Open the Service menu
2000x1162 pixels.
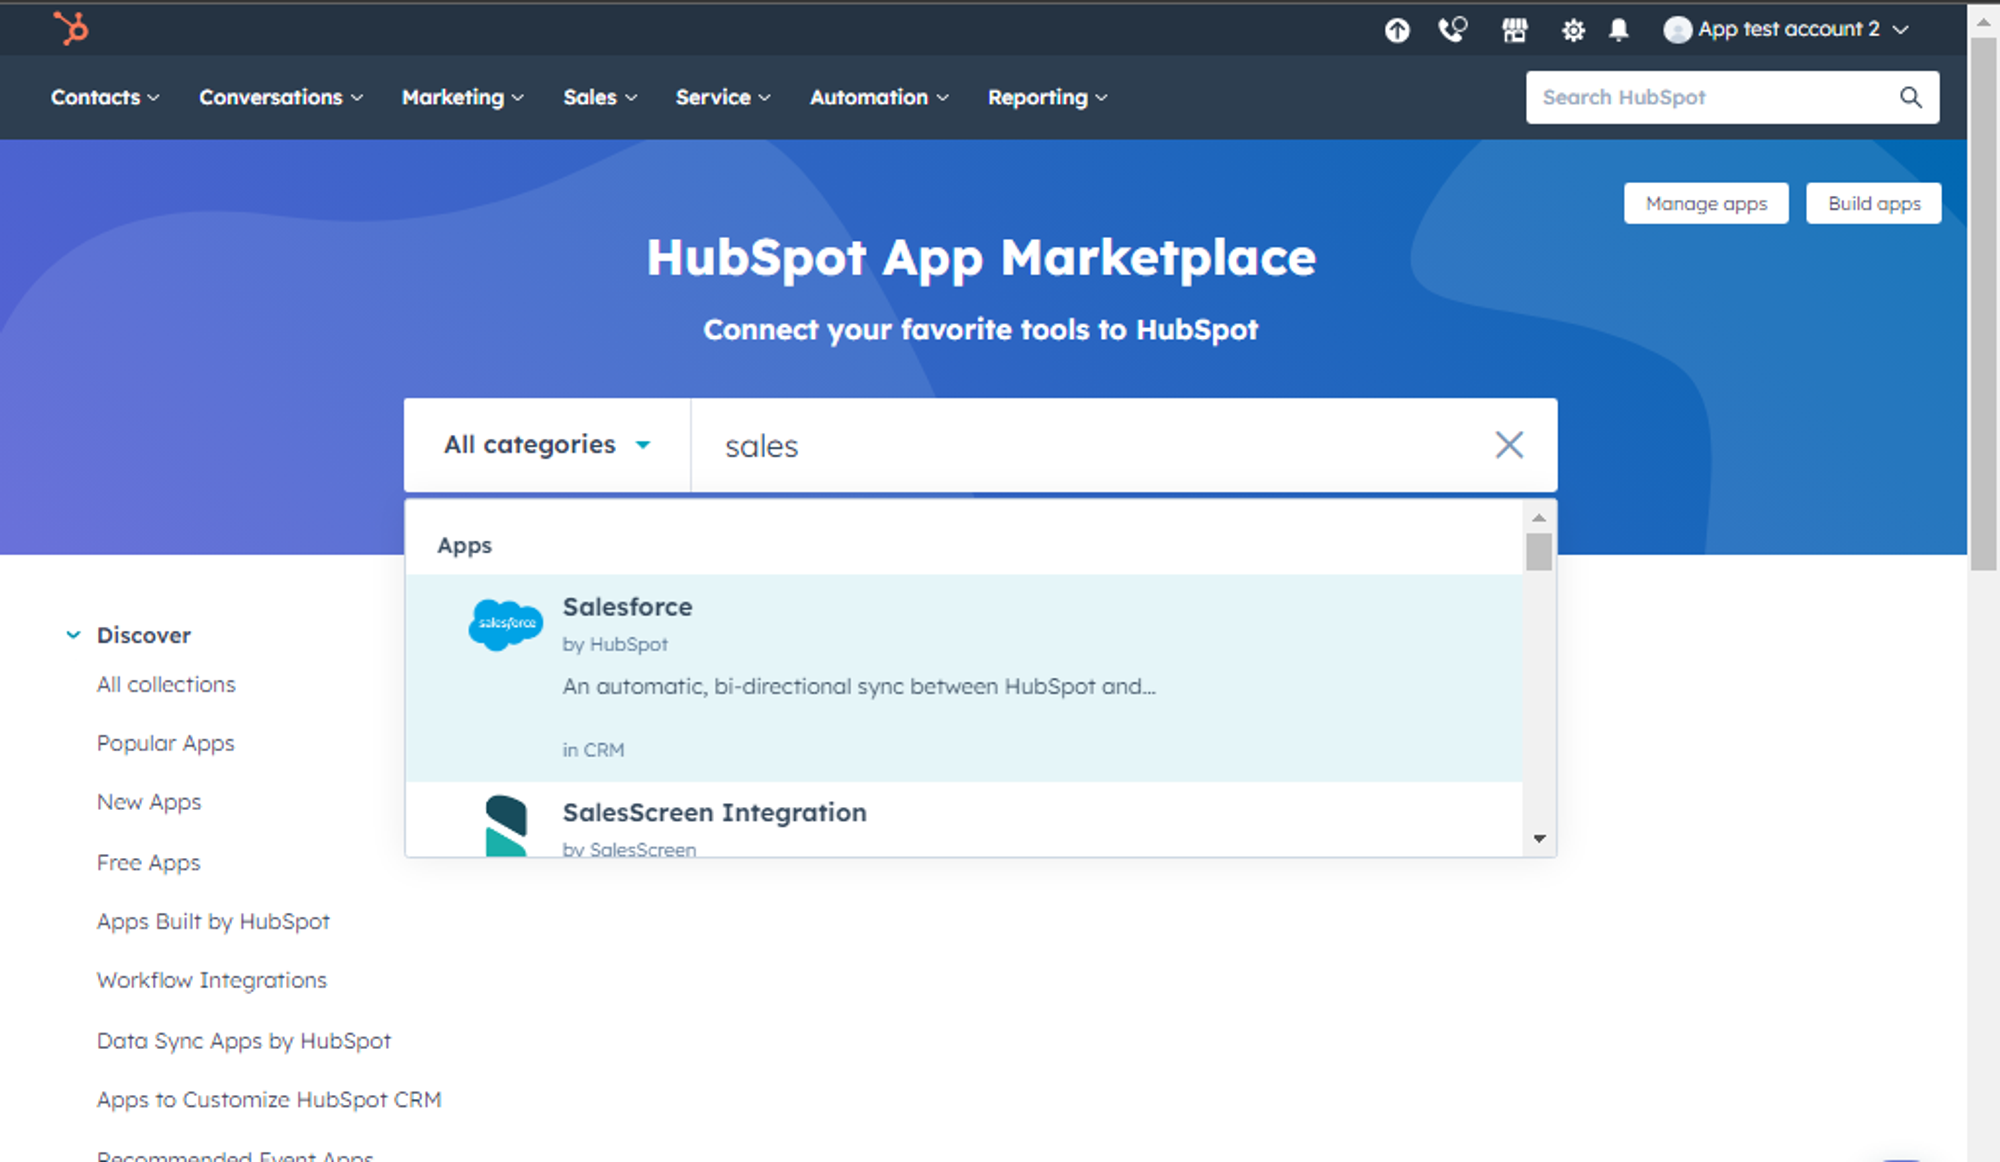(x=723, y=97)
